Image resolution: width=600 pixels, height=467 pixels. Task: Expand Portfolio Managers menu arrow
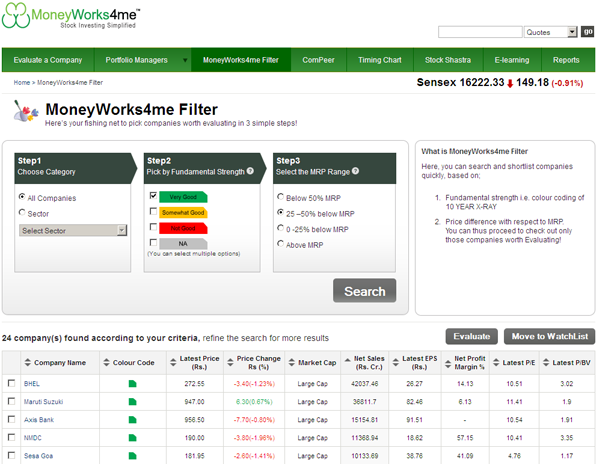(x=185, y=60)
